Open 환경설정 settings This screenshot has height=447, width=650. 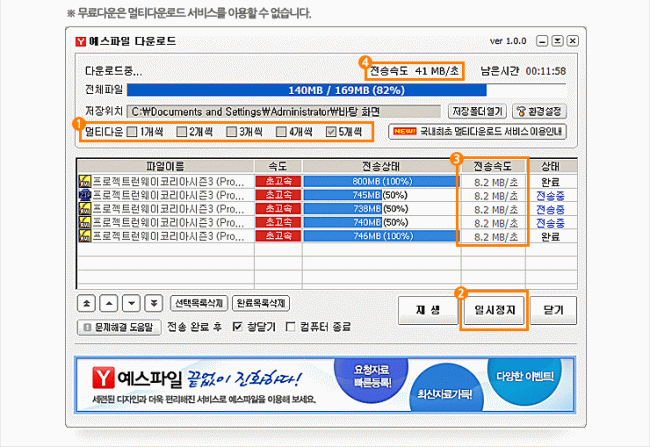[539, 112]
